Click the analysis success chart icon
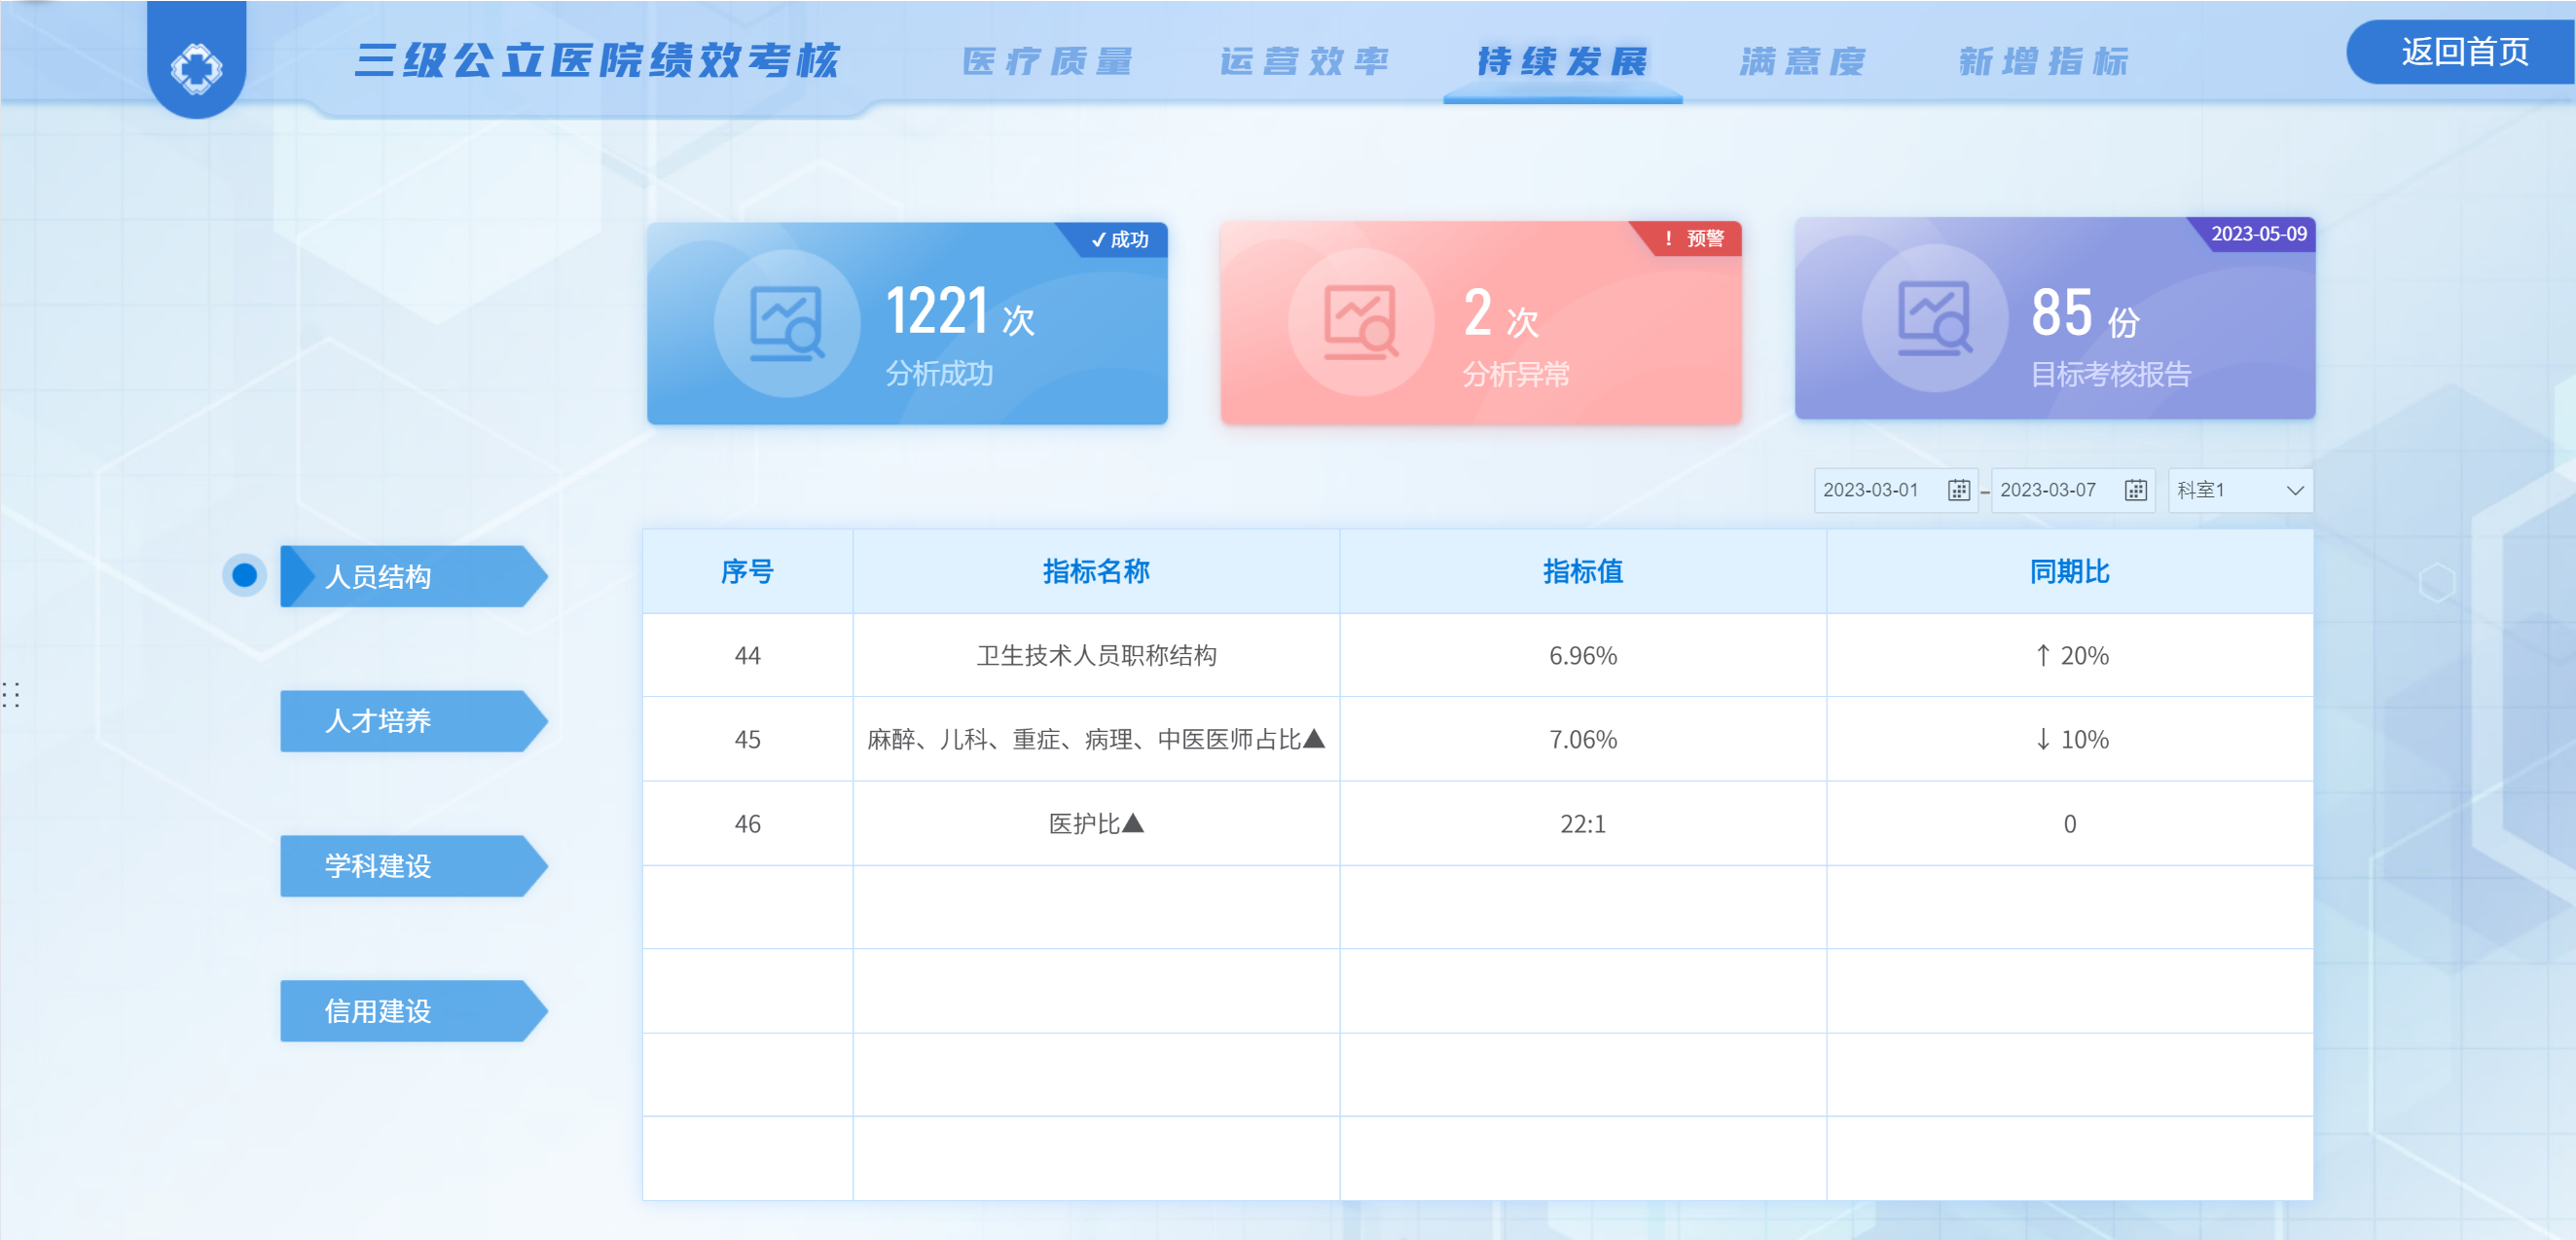The height and width of the screenshot is (1240, 2576). [x=787, y=323]
